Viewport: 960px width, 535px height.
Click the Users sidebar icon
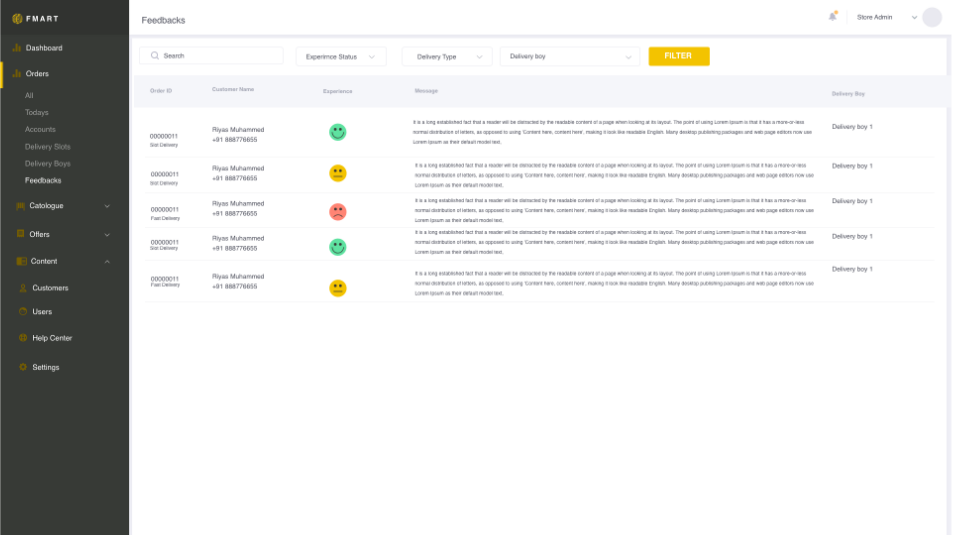(23, 312)
